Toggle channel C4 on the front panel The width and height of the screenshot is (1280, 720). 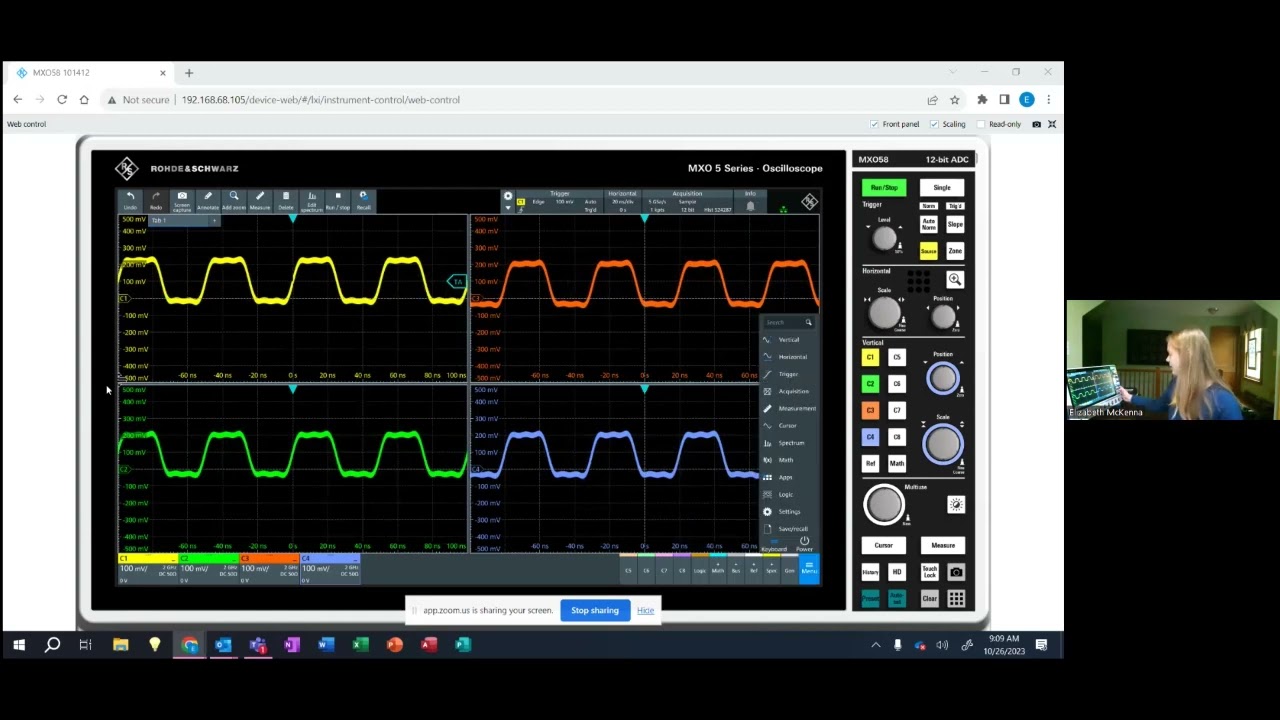870,437
